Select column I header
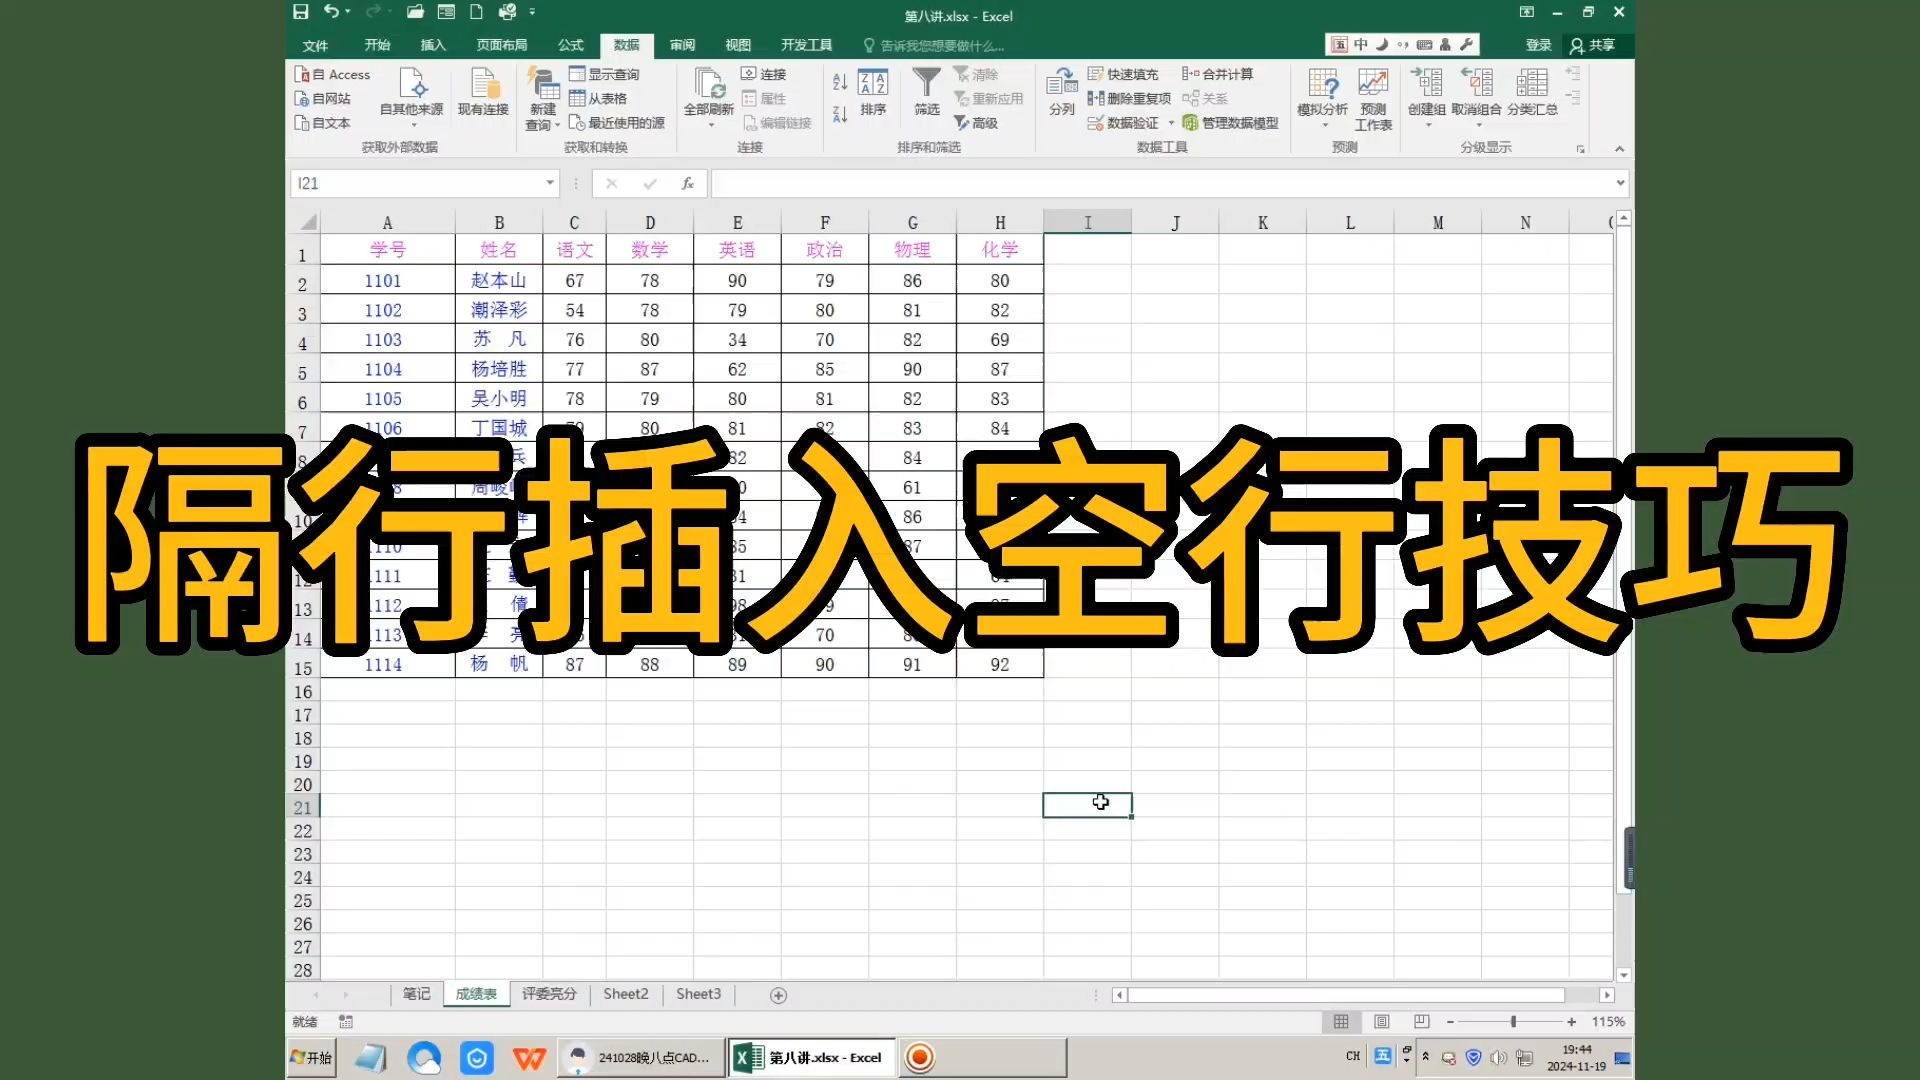 click(1087, 222)
